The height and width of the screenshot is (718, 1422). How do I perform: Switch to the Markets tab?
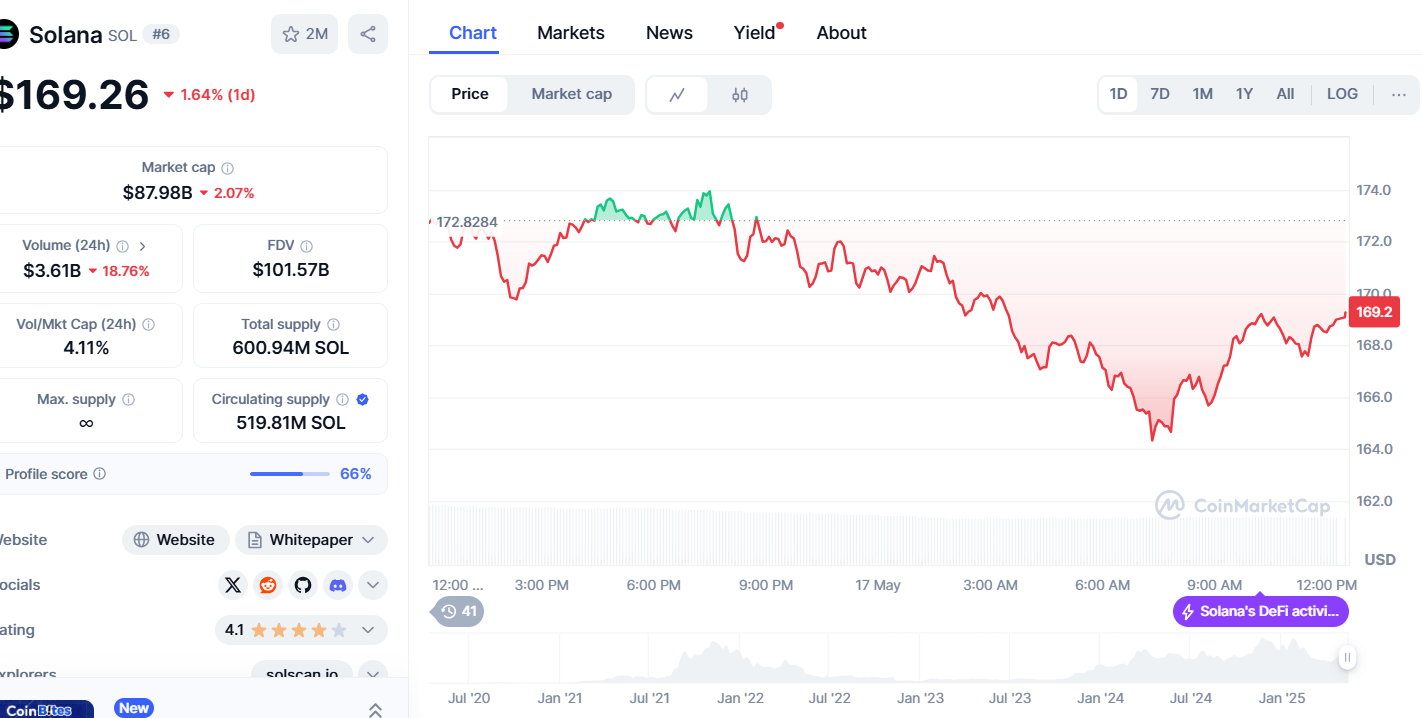click(570, 33)
